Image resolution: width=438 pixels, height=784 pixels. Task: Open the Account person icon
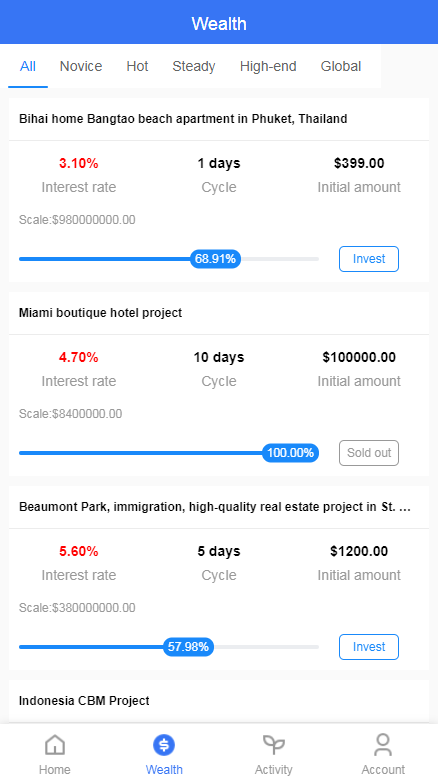point(383,745)
